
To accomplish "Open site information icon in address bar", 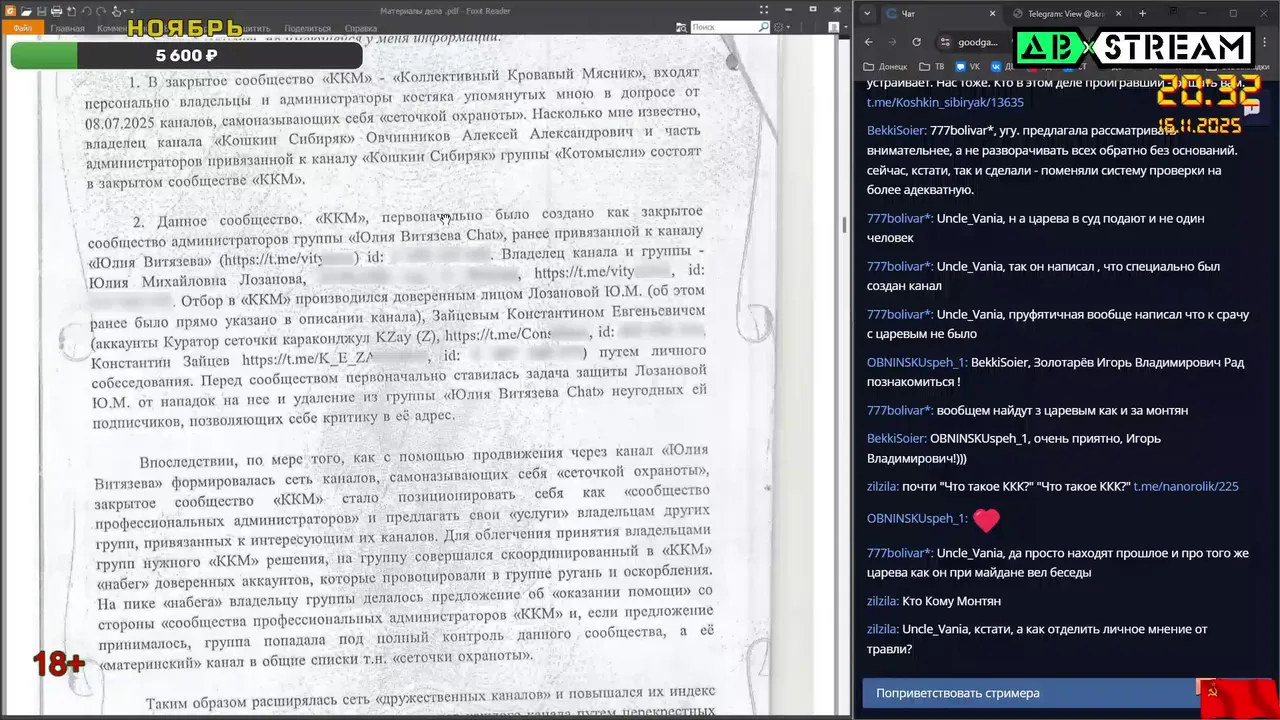I will pos(945,42).
